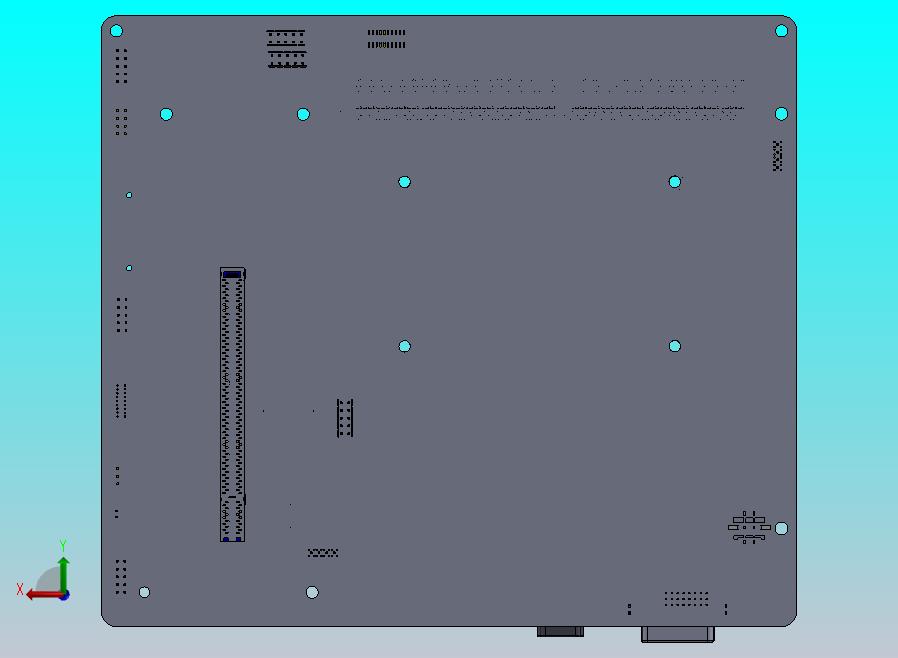Click the blue origin ball of the axis triad
Screen dimensions: 898x658
[65, 596]
